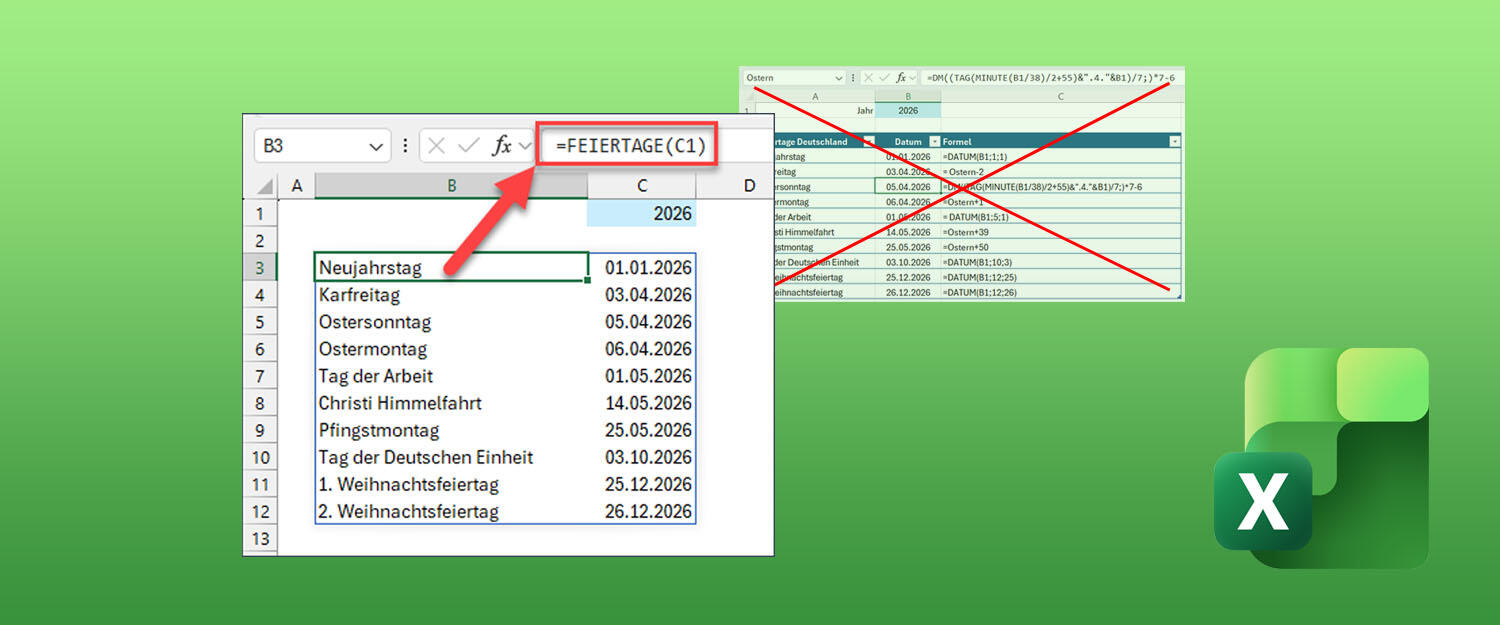Click date 14.05.2026 in large sheet row 8
This screenshot has width=1500, height=625.
tap(642, 403)
